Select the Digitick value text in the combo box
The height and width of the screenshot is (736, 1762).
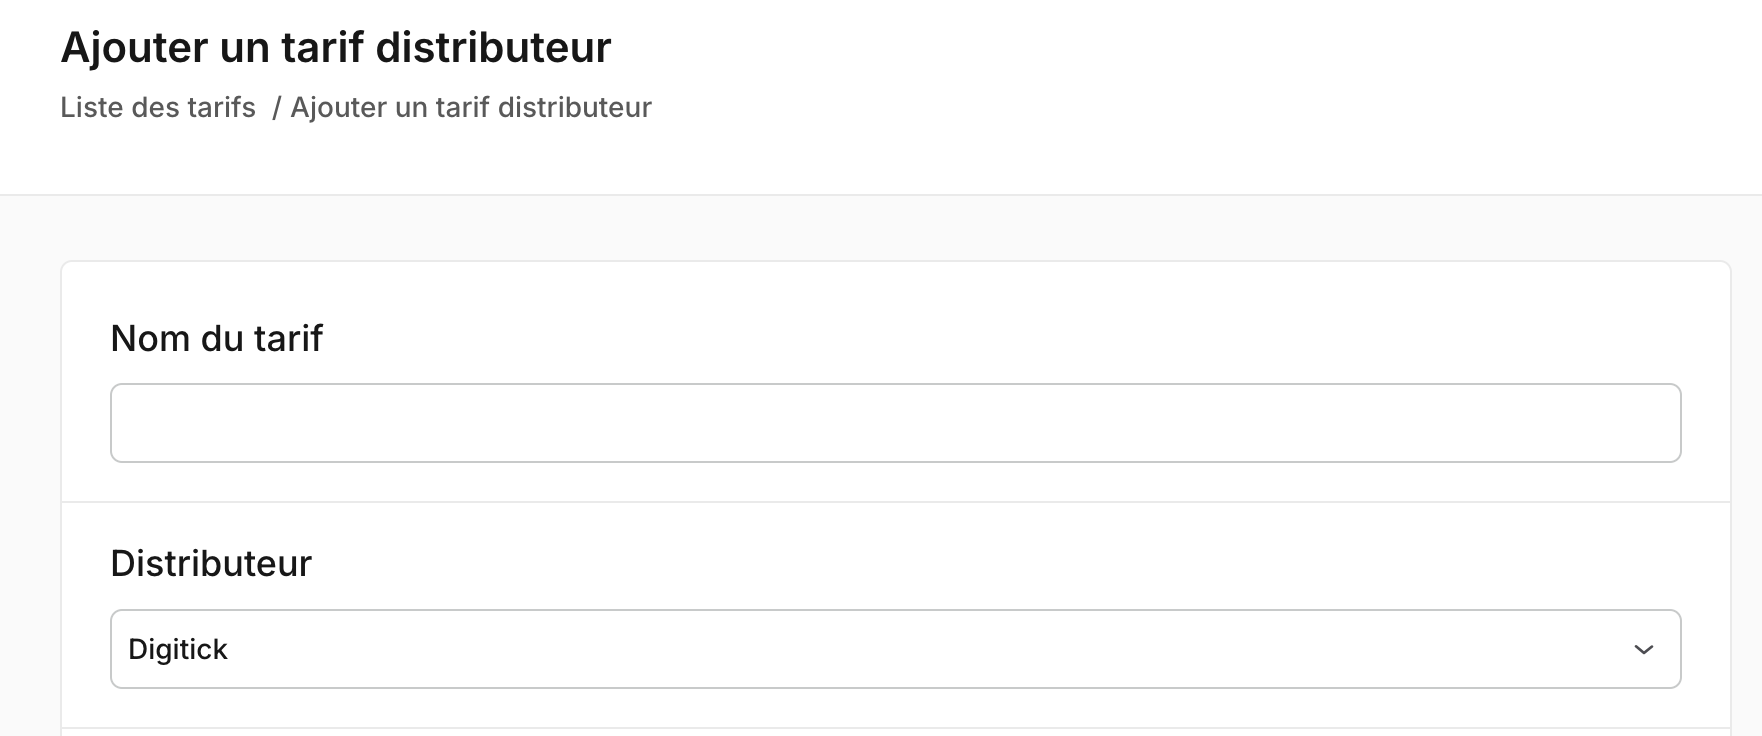click(178, 650)
